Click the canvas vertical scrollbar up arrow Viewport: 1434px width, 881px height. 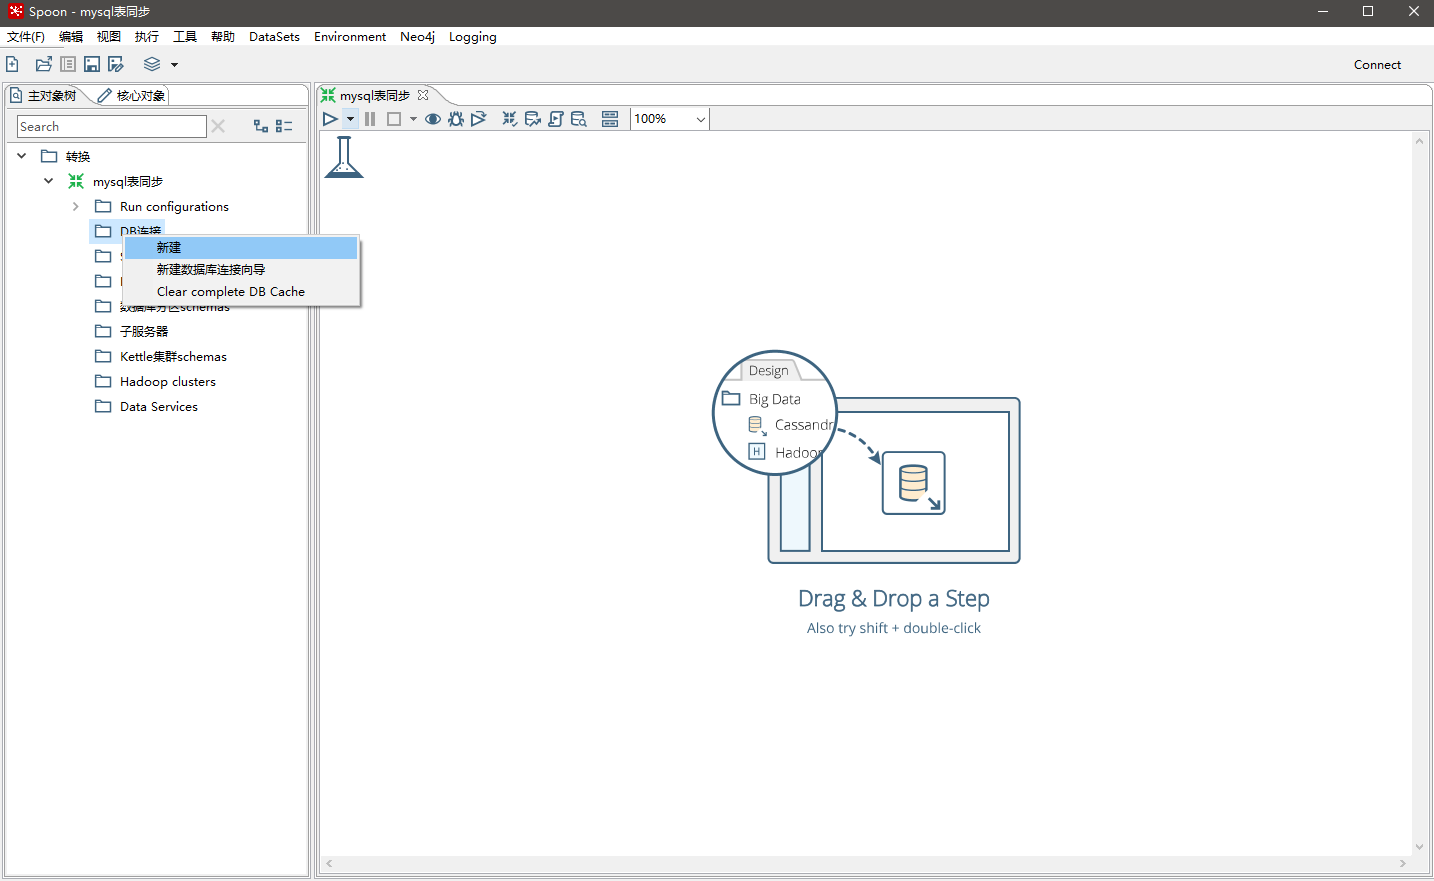coord(1419,141)
